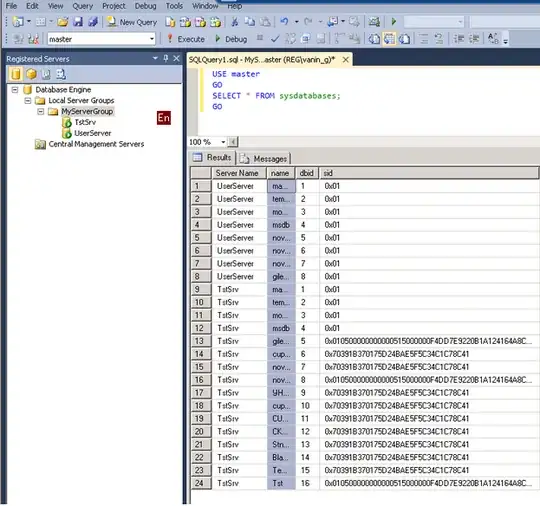This screenshot has width=540, height=506.
Task: Click the editor horizontal scroll left arrow
Action: pyautogui.click(x=233, y=142)
